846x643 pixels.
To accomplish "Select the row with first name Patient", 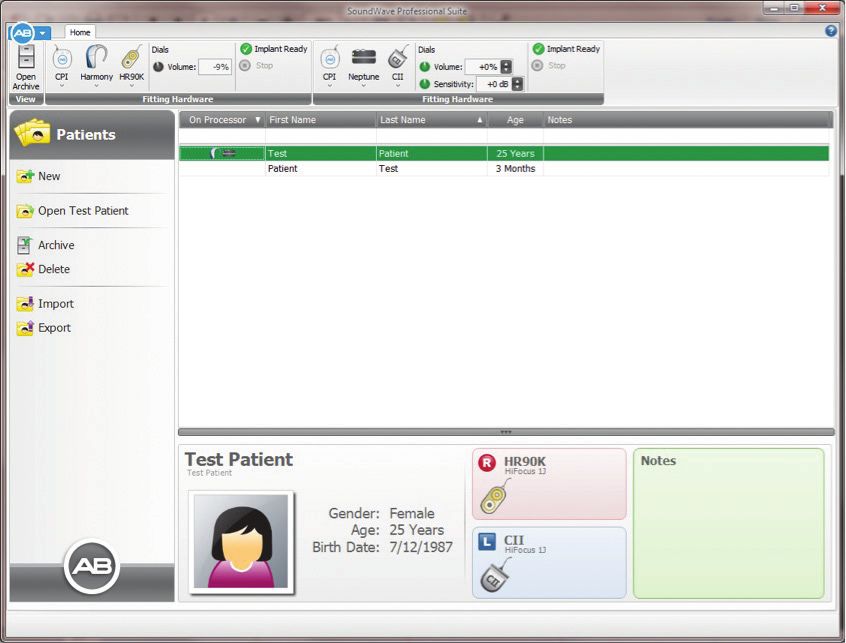I will click(504, 168).
